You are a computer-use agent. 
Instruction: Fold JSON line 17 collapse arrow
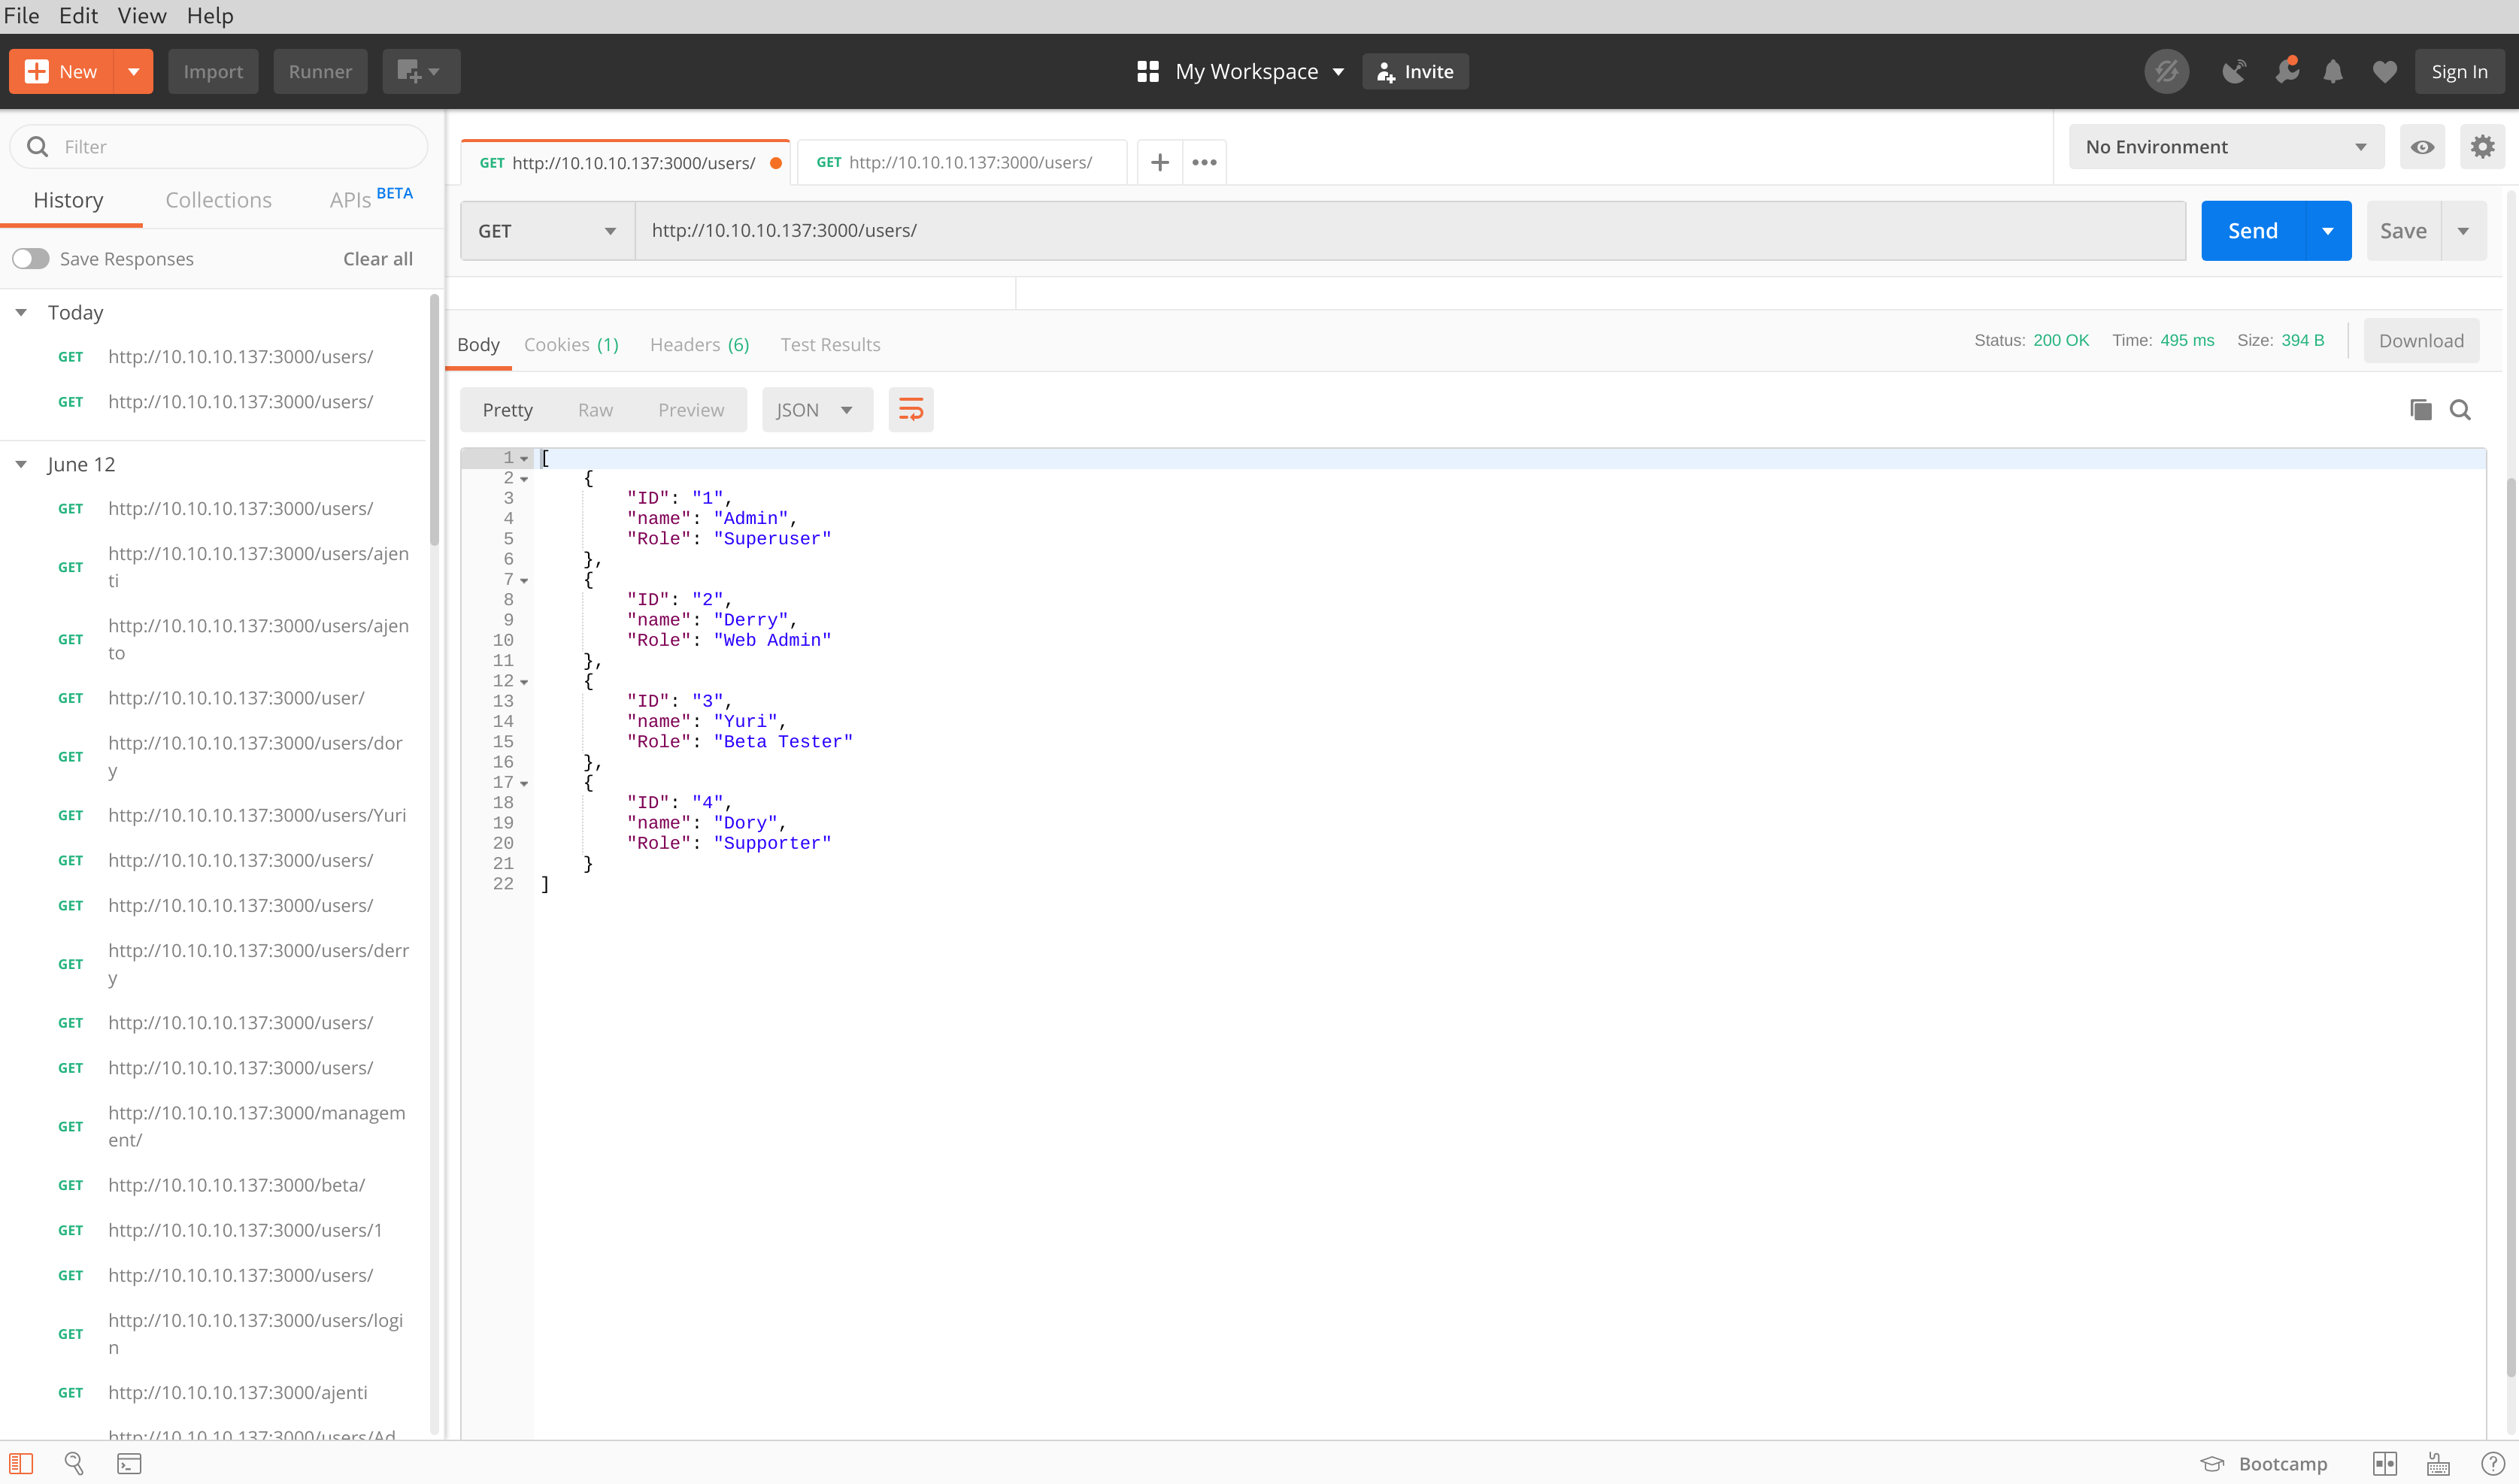[524, 784]
